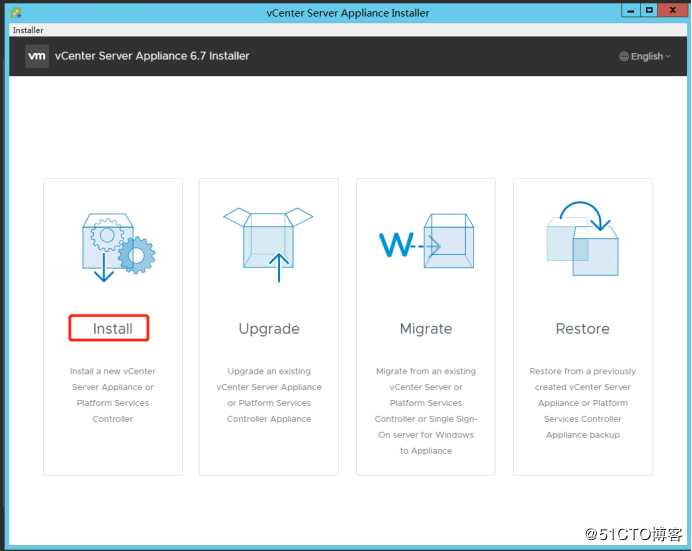This screenshot has height=551, width=692.
Task: Select the Migrate option title
Action: click(426, 329)
